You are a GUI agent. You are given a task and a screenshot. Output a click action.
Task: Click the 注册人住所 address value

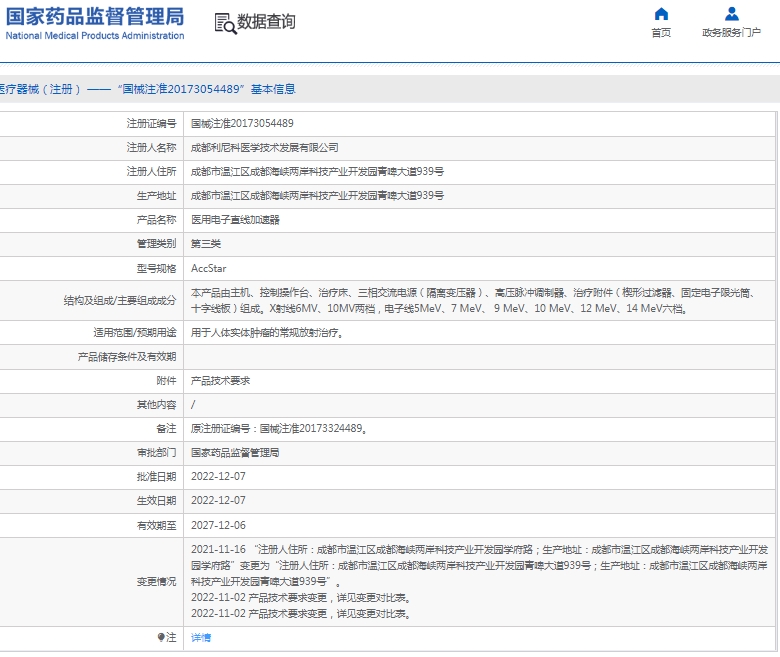pyautogui.click(x=317, y=172)
